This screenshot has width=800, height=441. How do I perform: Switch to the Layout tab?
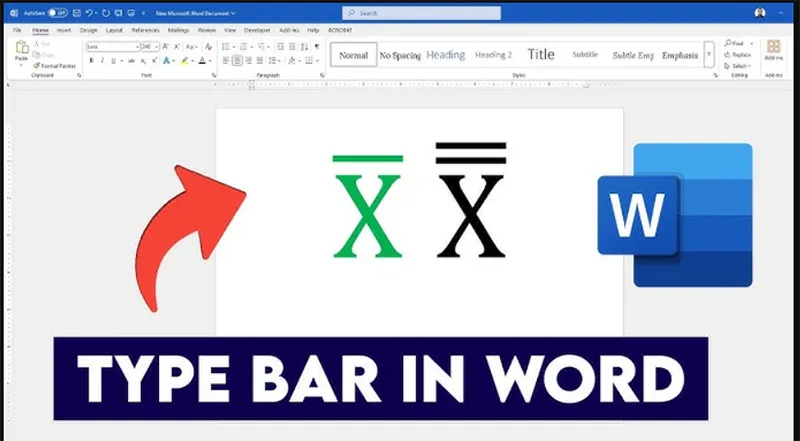click(114, 30)
